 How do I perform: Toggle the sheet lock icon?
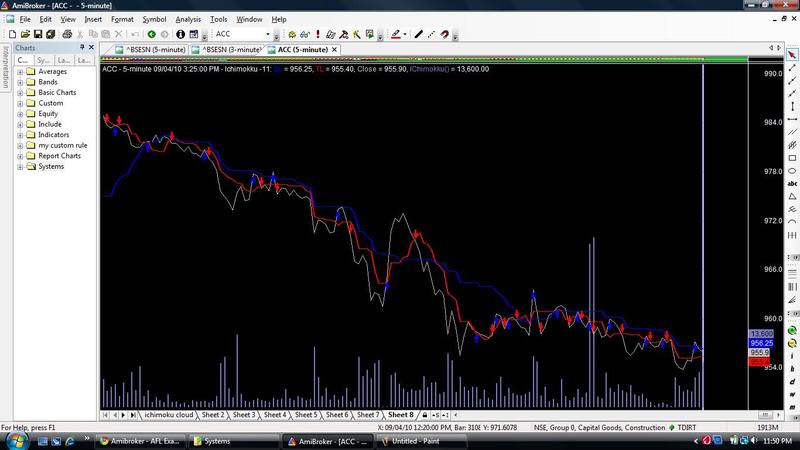[424, 415]
